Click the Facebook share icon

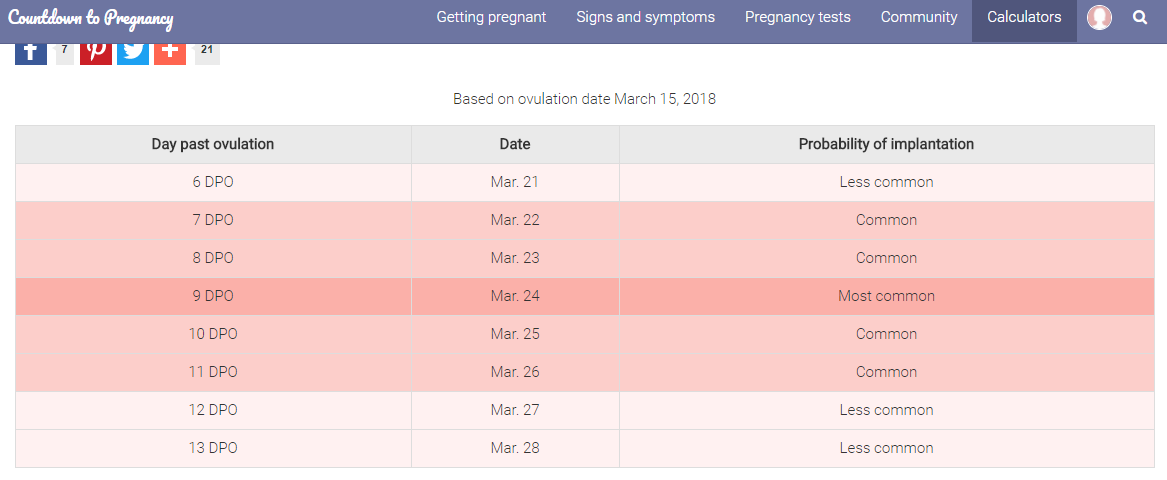[x=31, y=54]
